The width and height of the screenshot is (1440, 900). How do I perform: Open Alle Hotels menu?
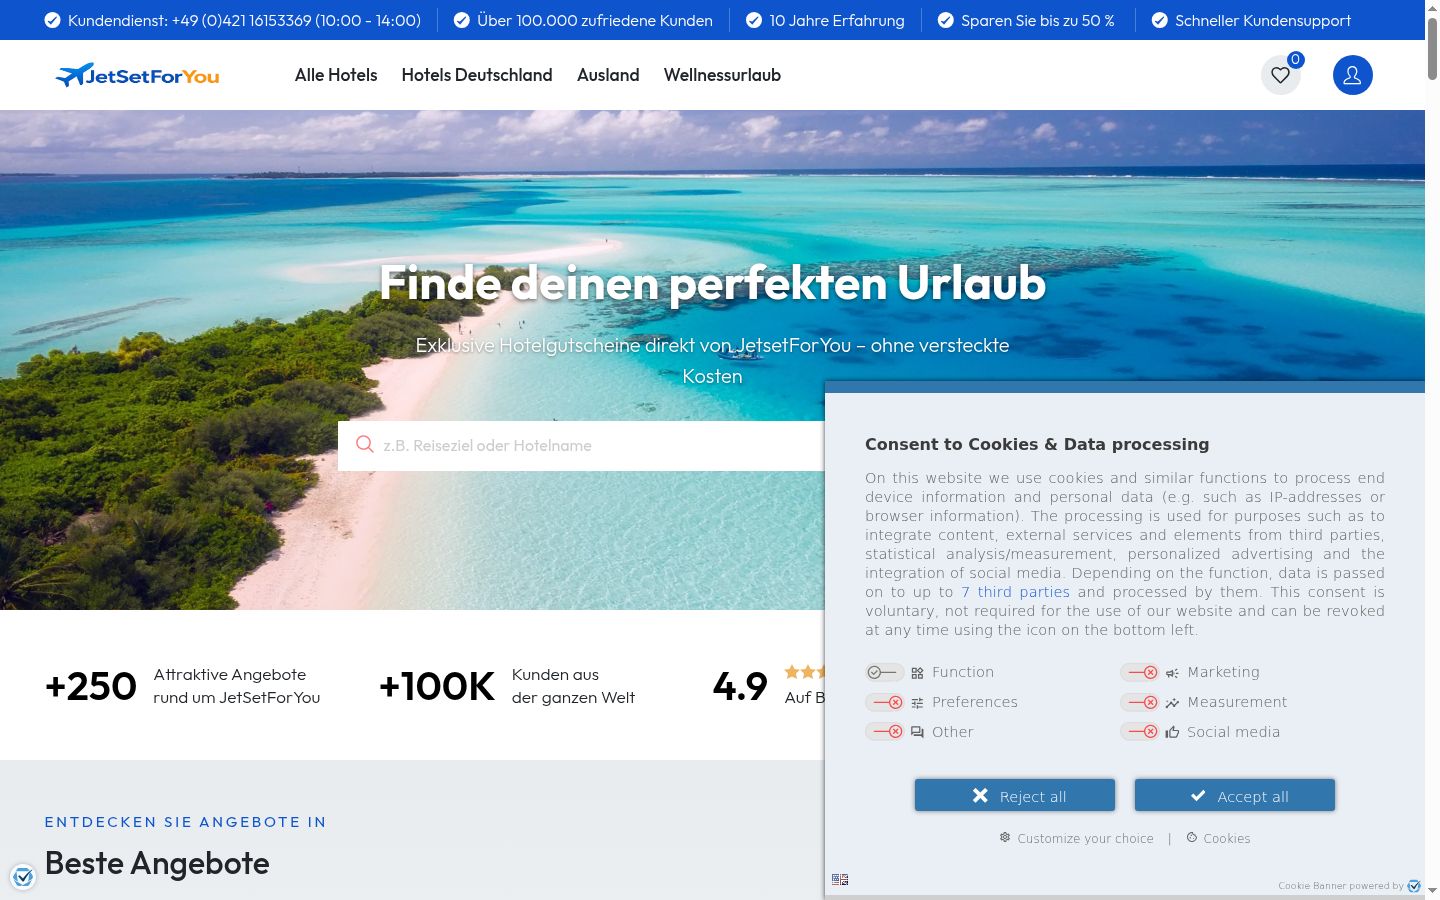point(336,75)
